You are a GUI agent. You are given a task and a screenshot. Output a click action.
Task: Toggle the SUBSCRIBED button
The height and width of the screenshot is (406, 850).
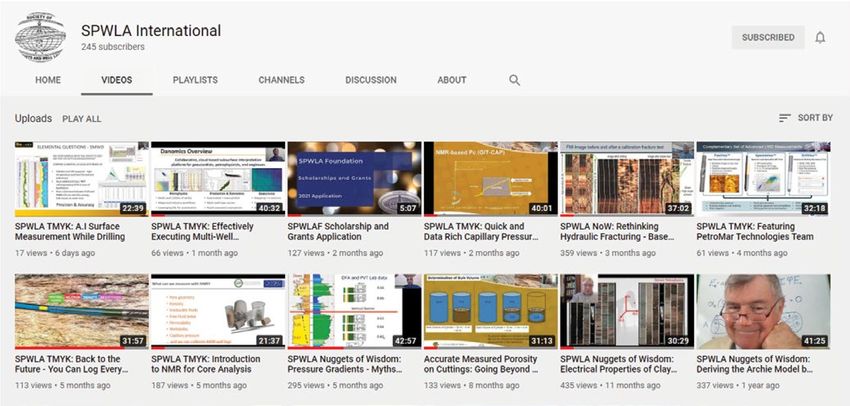coord(768,37)
